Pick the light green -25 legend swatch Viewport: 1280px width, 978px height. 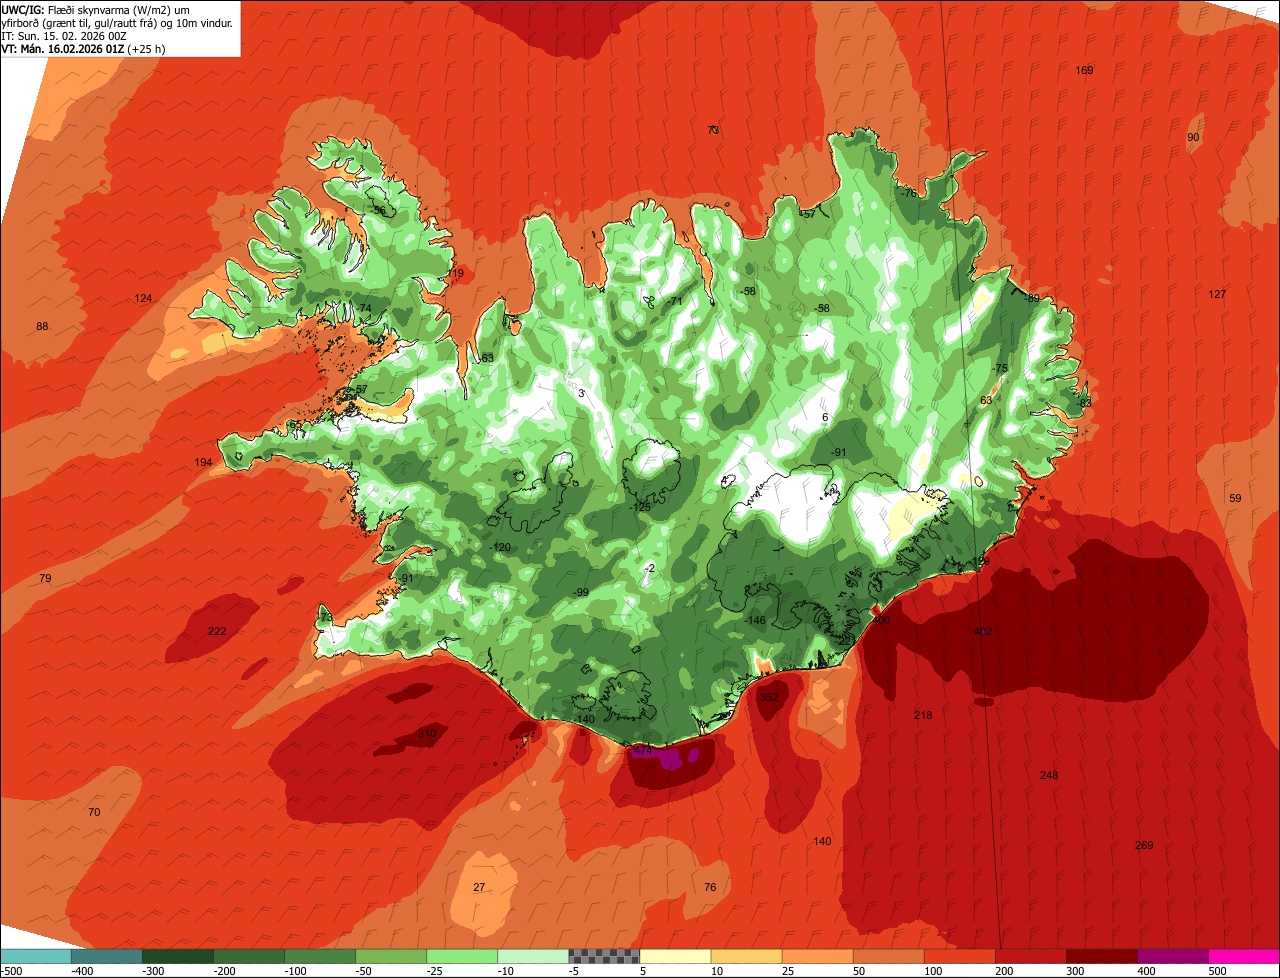[462, 956]
